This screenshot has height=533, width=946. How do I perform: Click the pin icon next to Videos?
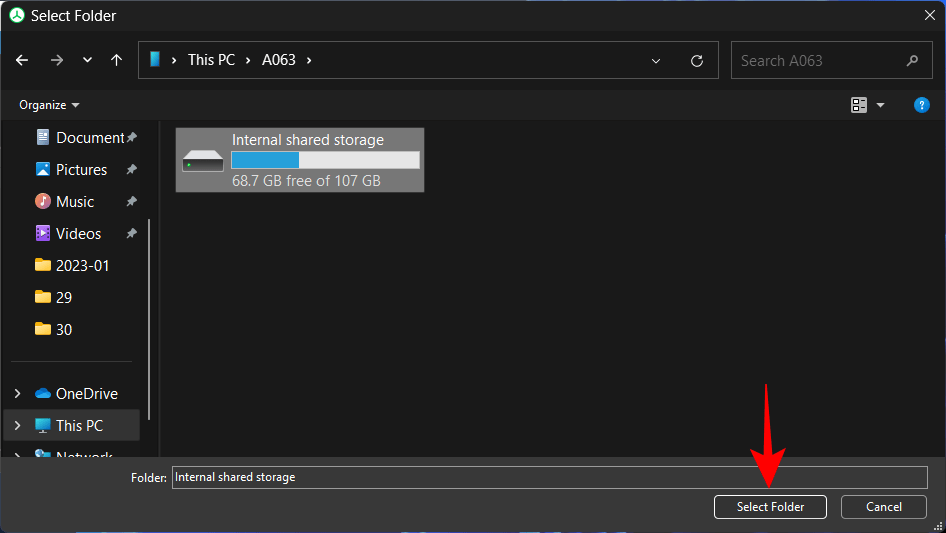pos(132,234)
